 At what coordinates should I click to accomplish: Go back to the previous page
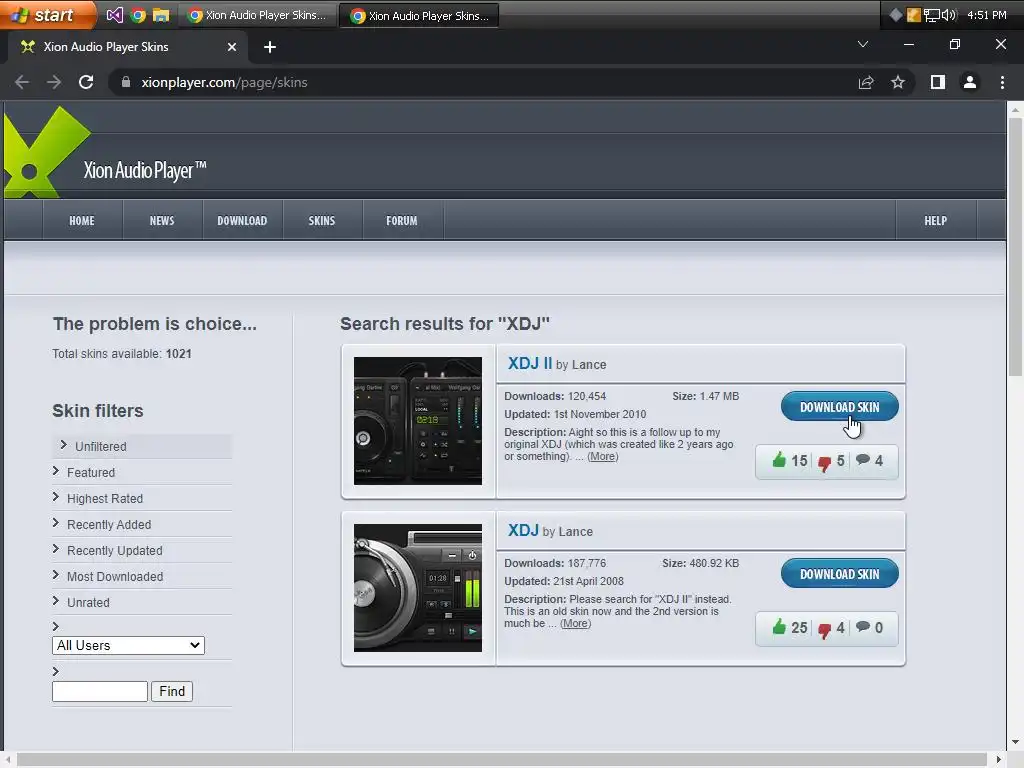point(22,82)
